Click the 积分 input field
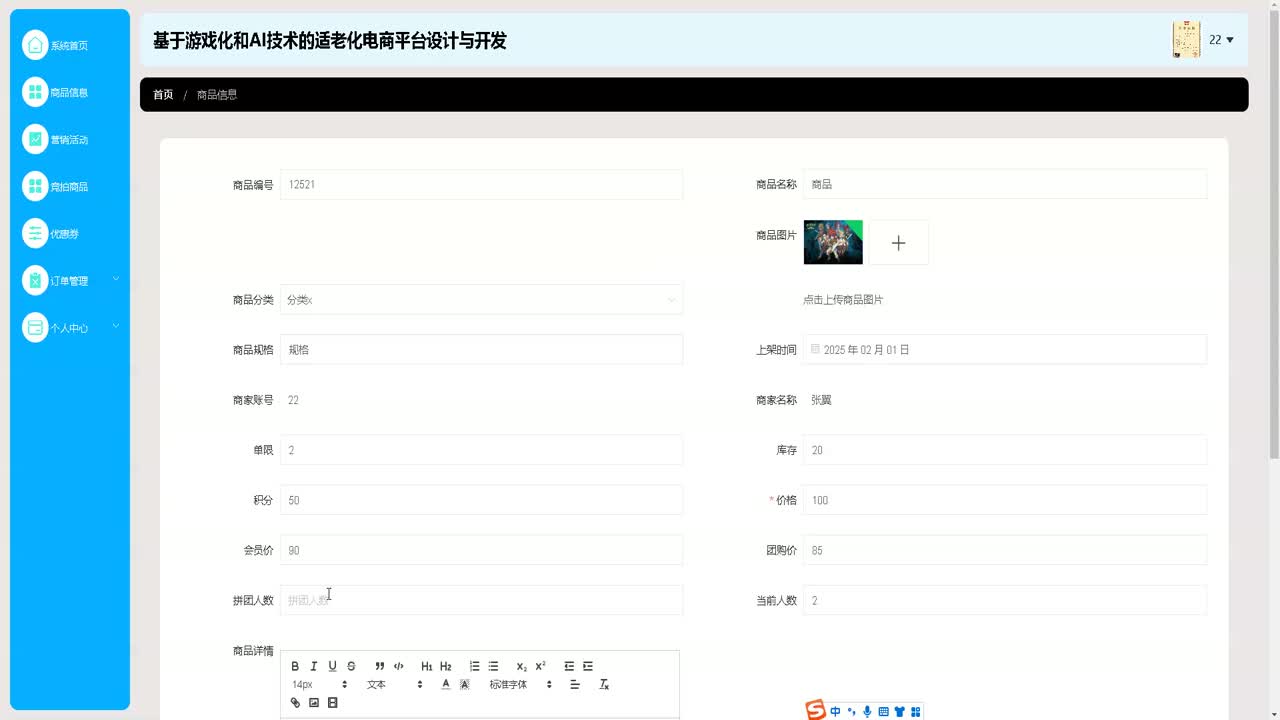Viewport: 1280px width, 720px height. tap(481, 499)
